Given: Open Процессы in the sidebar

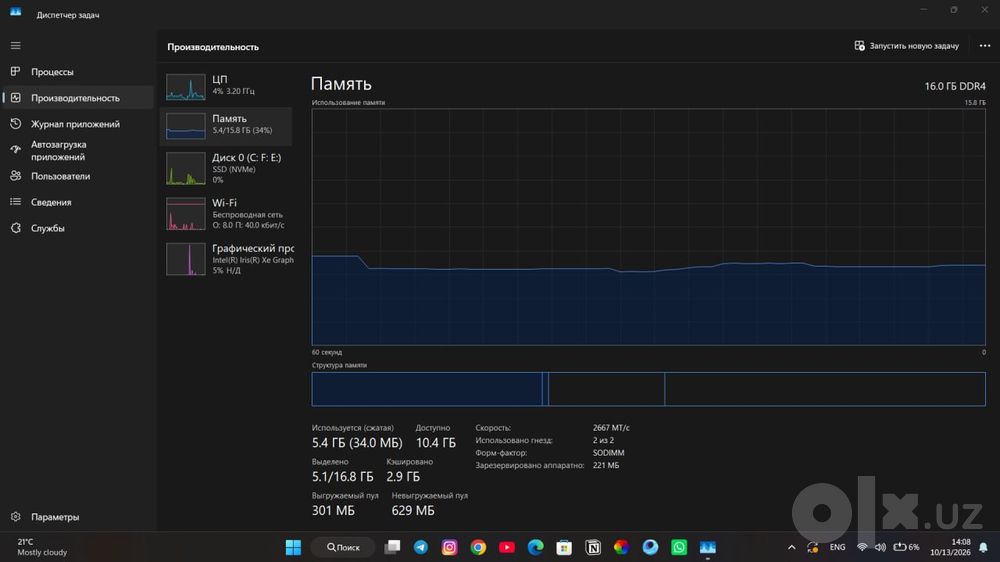Looking at the screenshot, I should 78,71.
